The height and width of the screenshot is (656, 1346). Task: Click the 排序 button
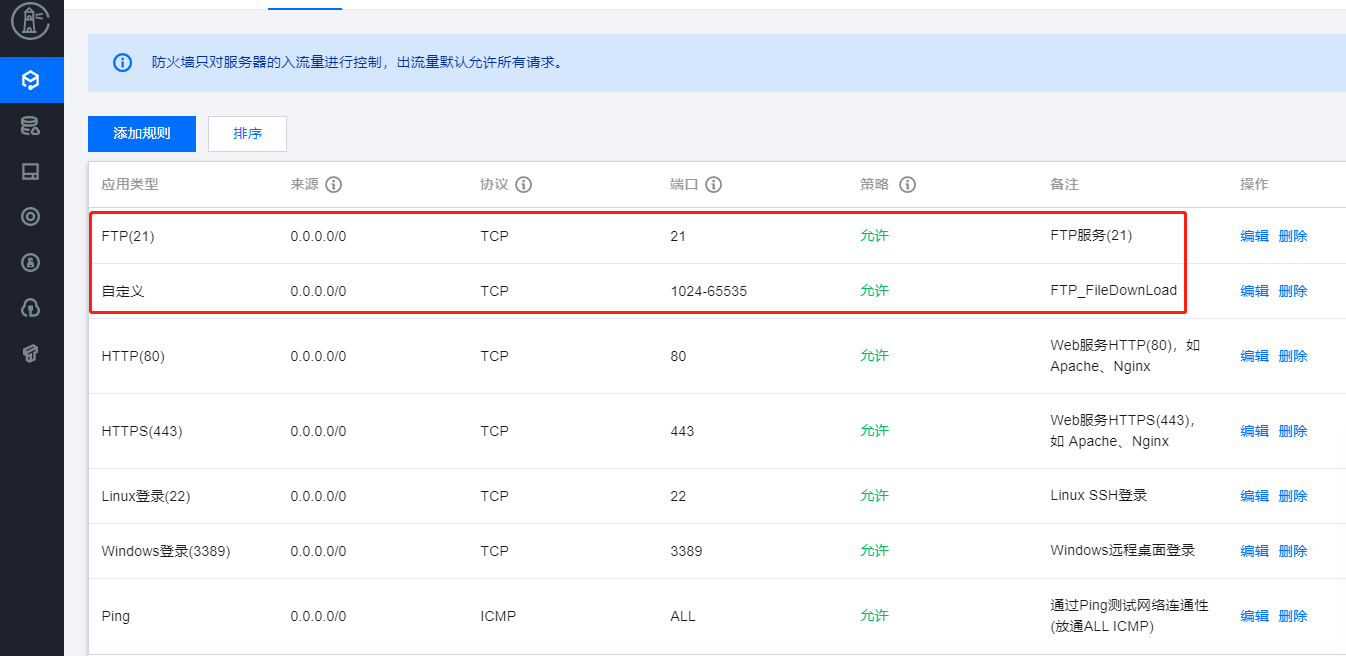[x=247, y=134]
